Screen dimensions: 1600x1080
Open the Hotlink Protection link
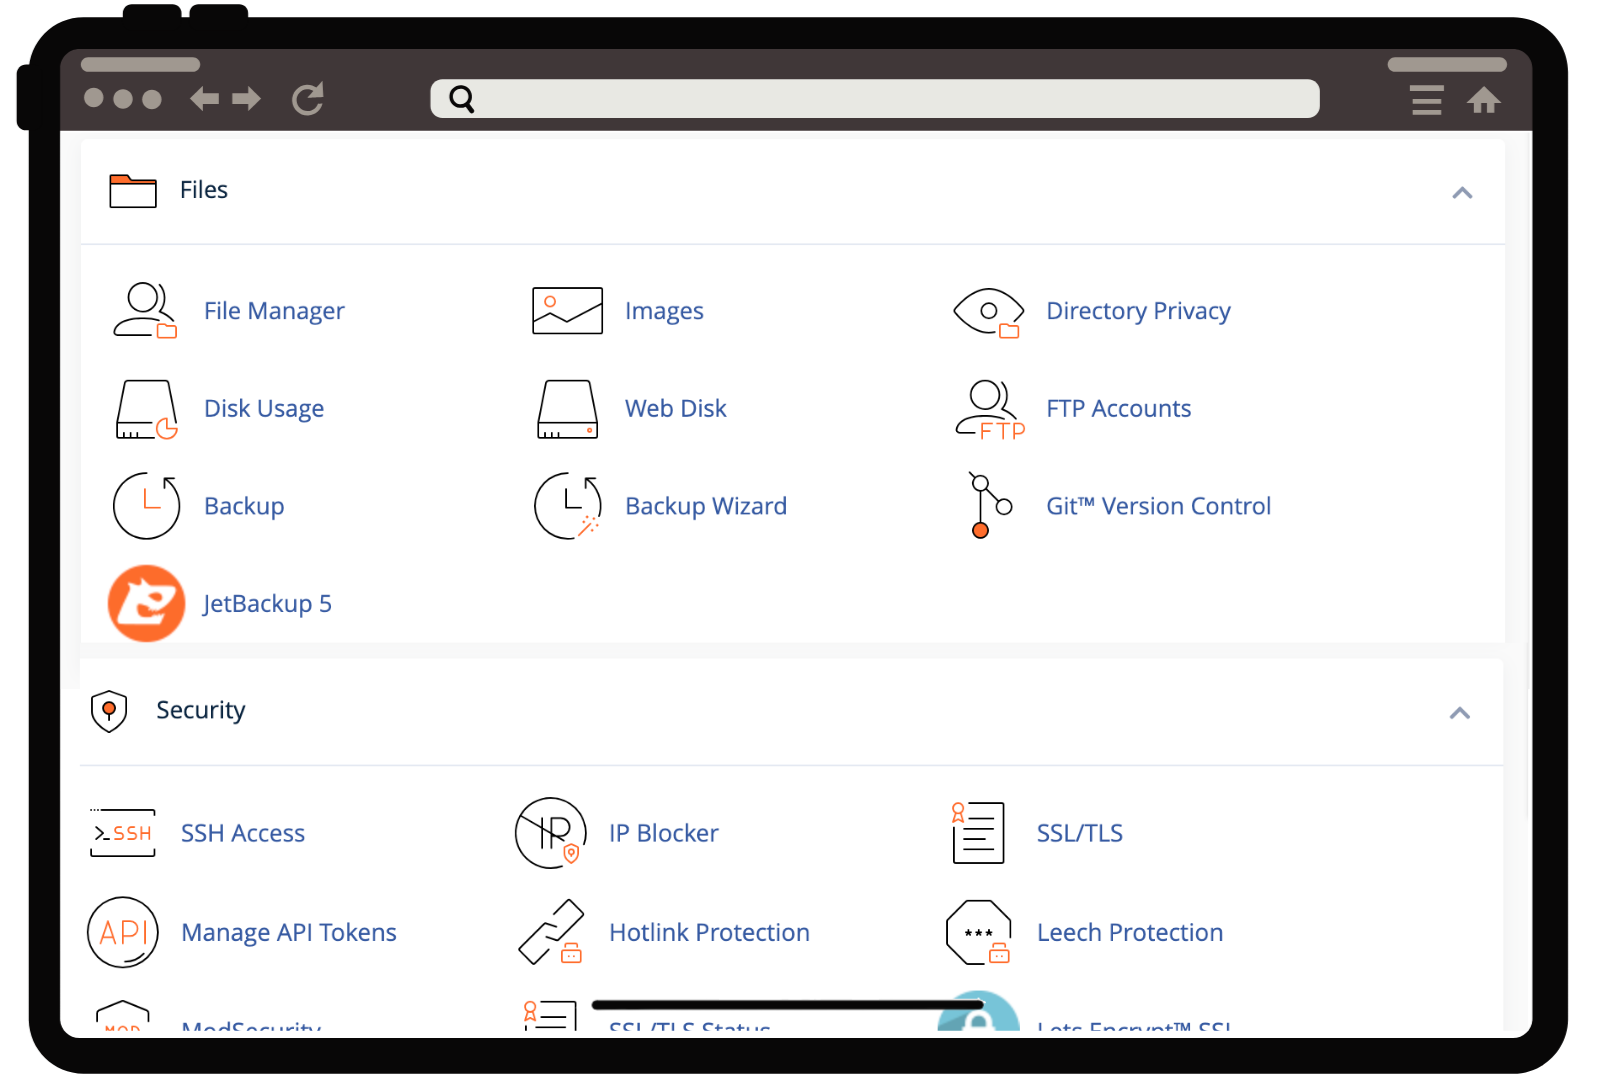(709, 932)
